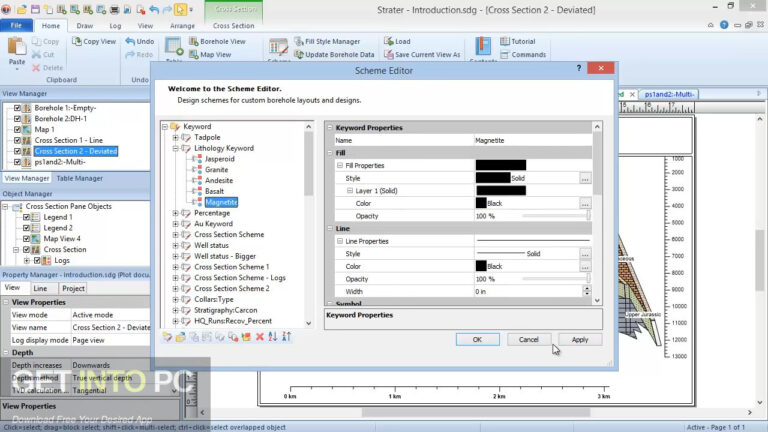Open Borehole View from the ribbon
768x432 pixels.
tap(217, 42)
